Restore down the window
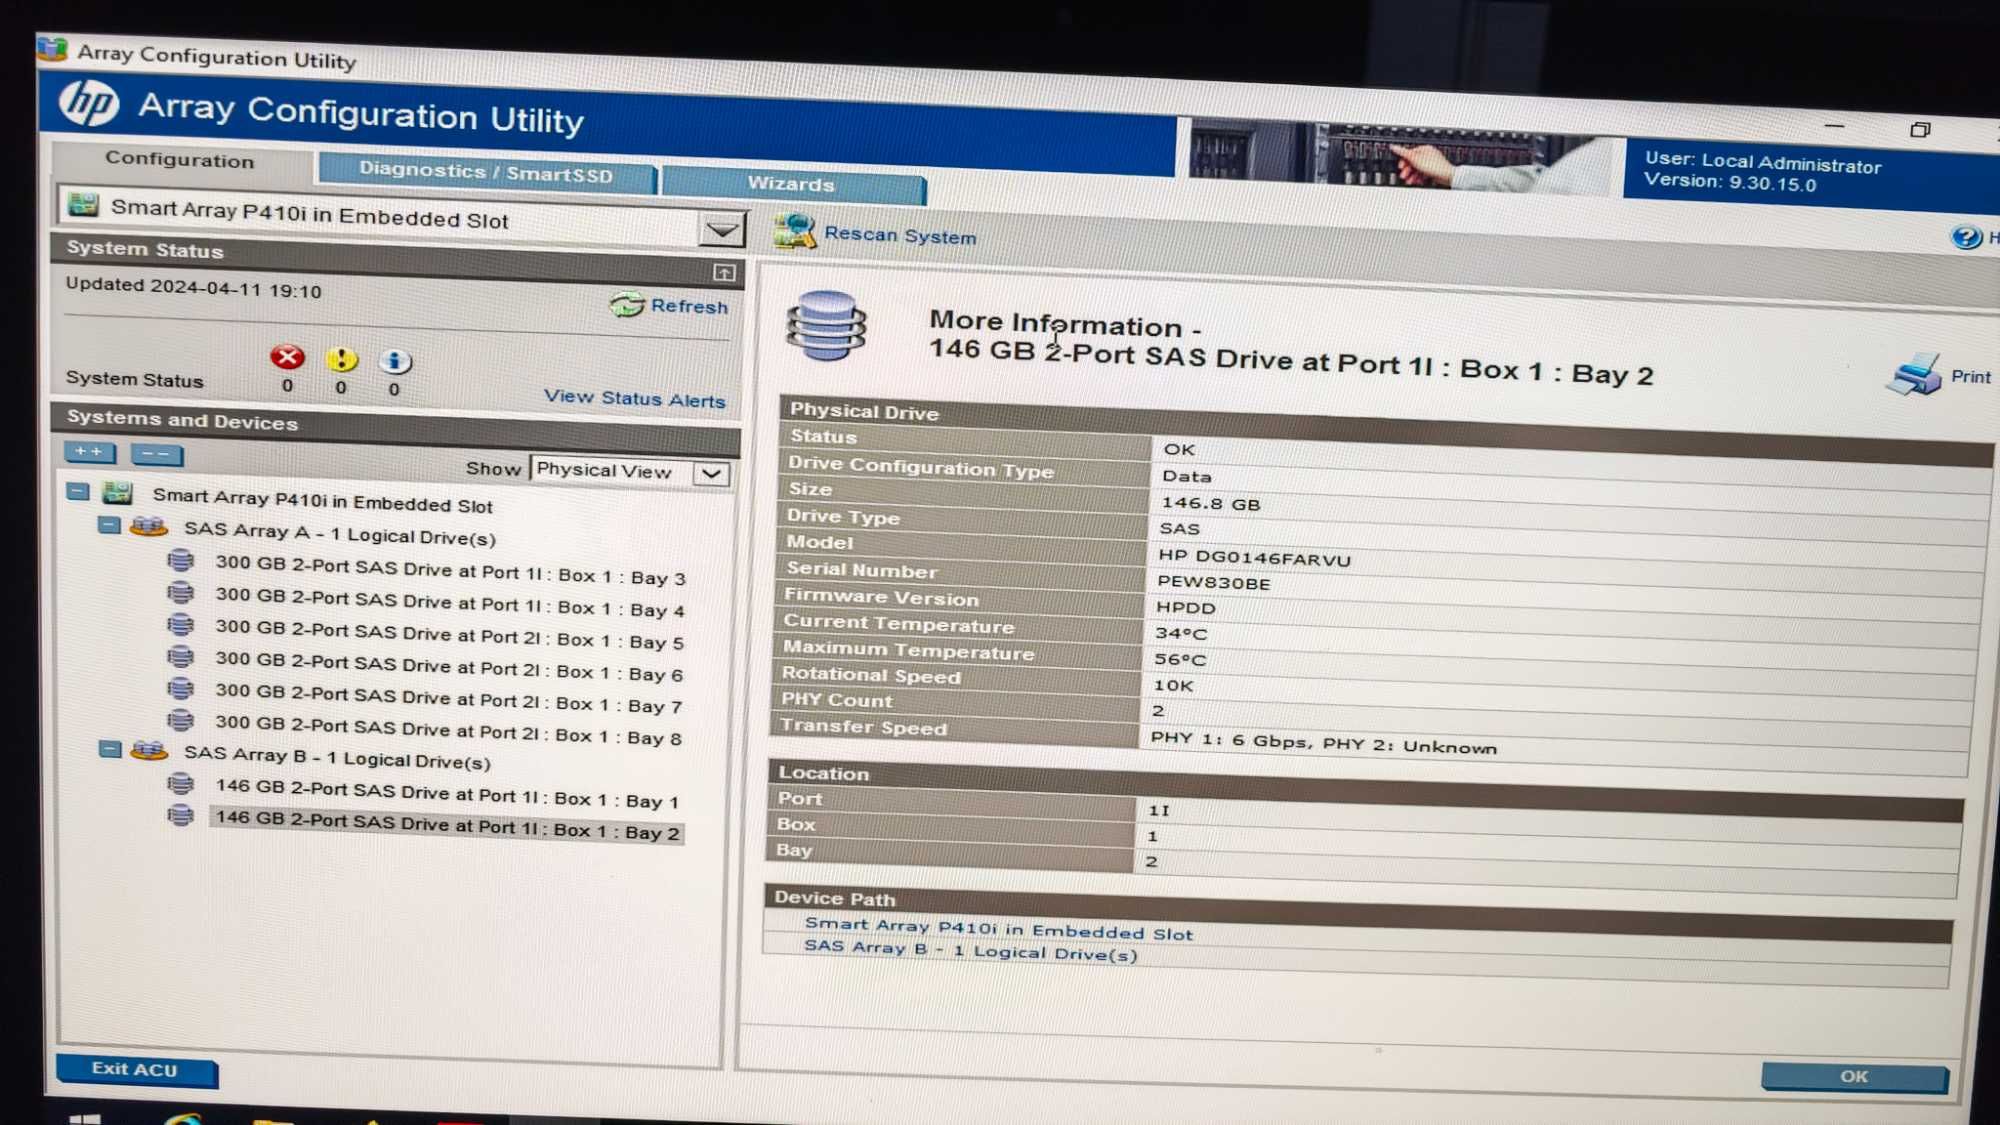 (1919, 130)
